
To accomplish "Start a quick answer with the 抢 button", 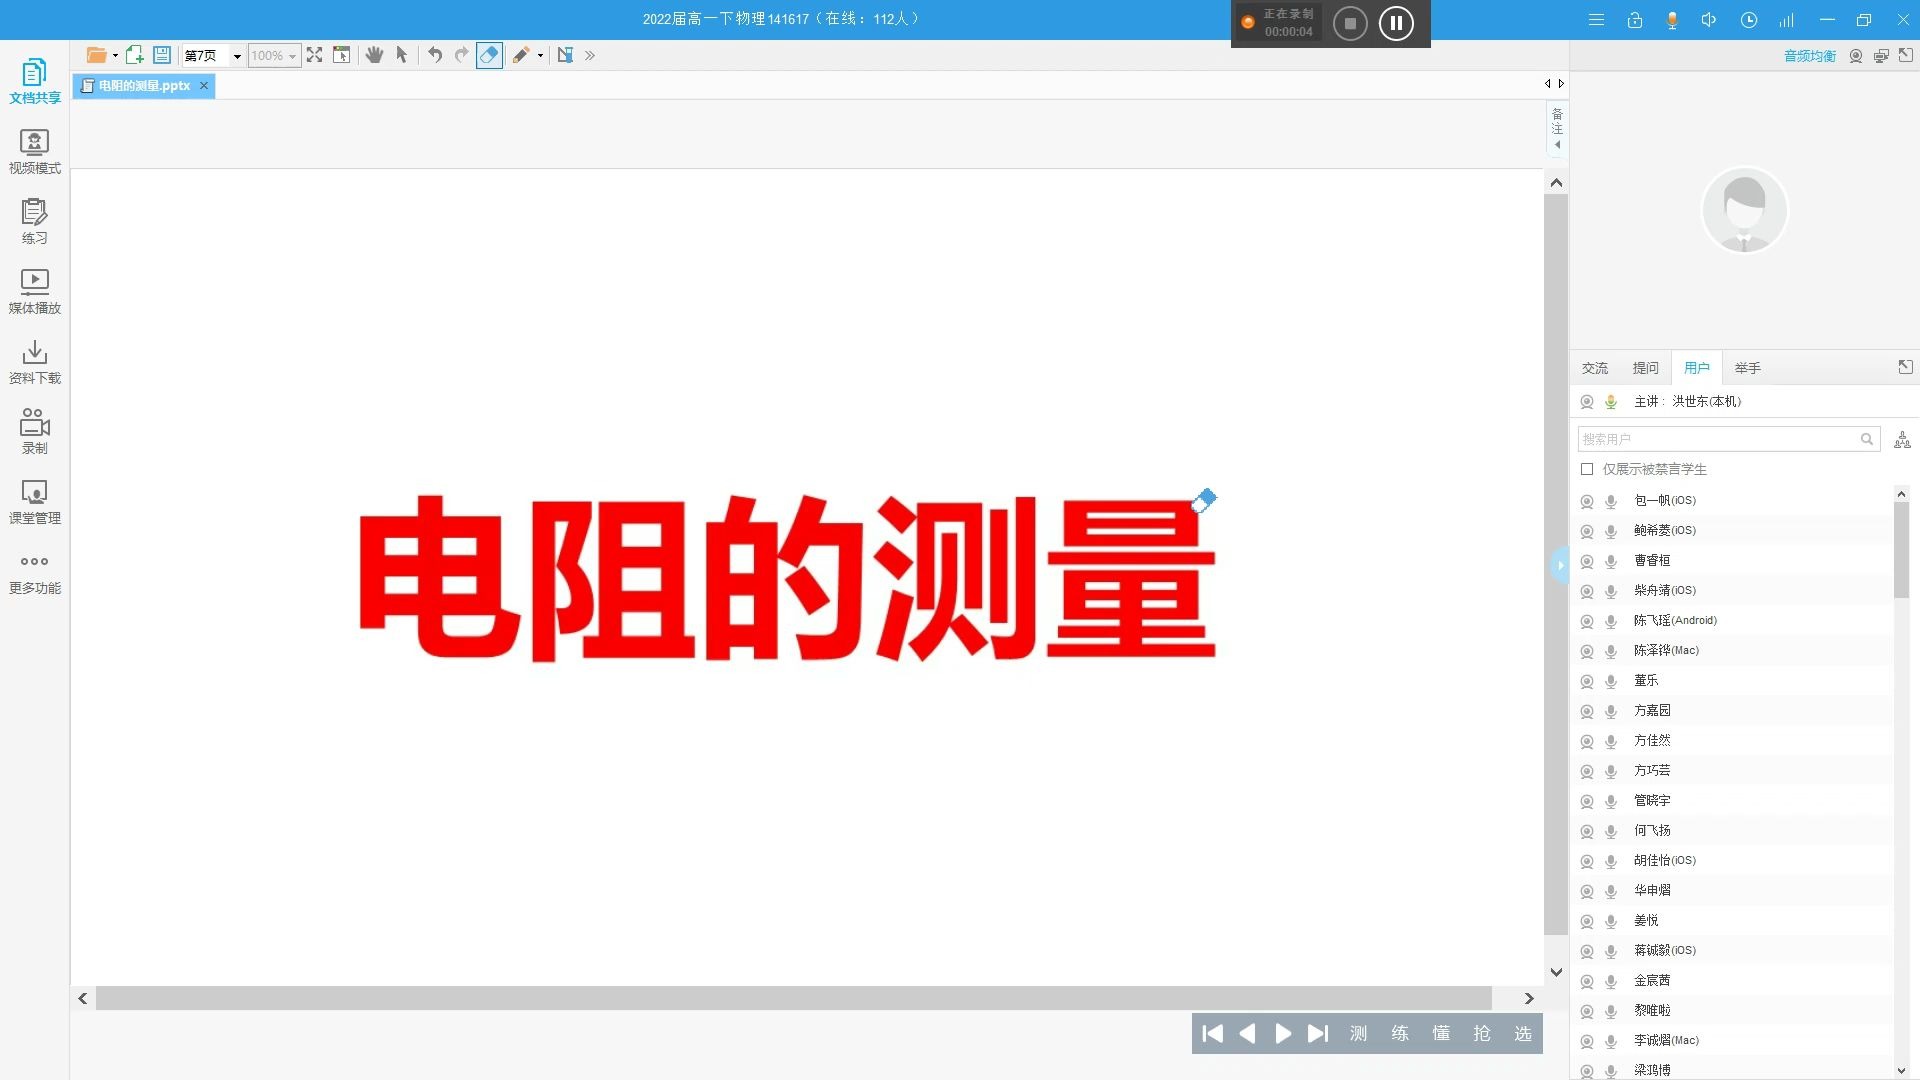I will tap(1481, 1033).
